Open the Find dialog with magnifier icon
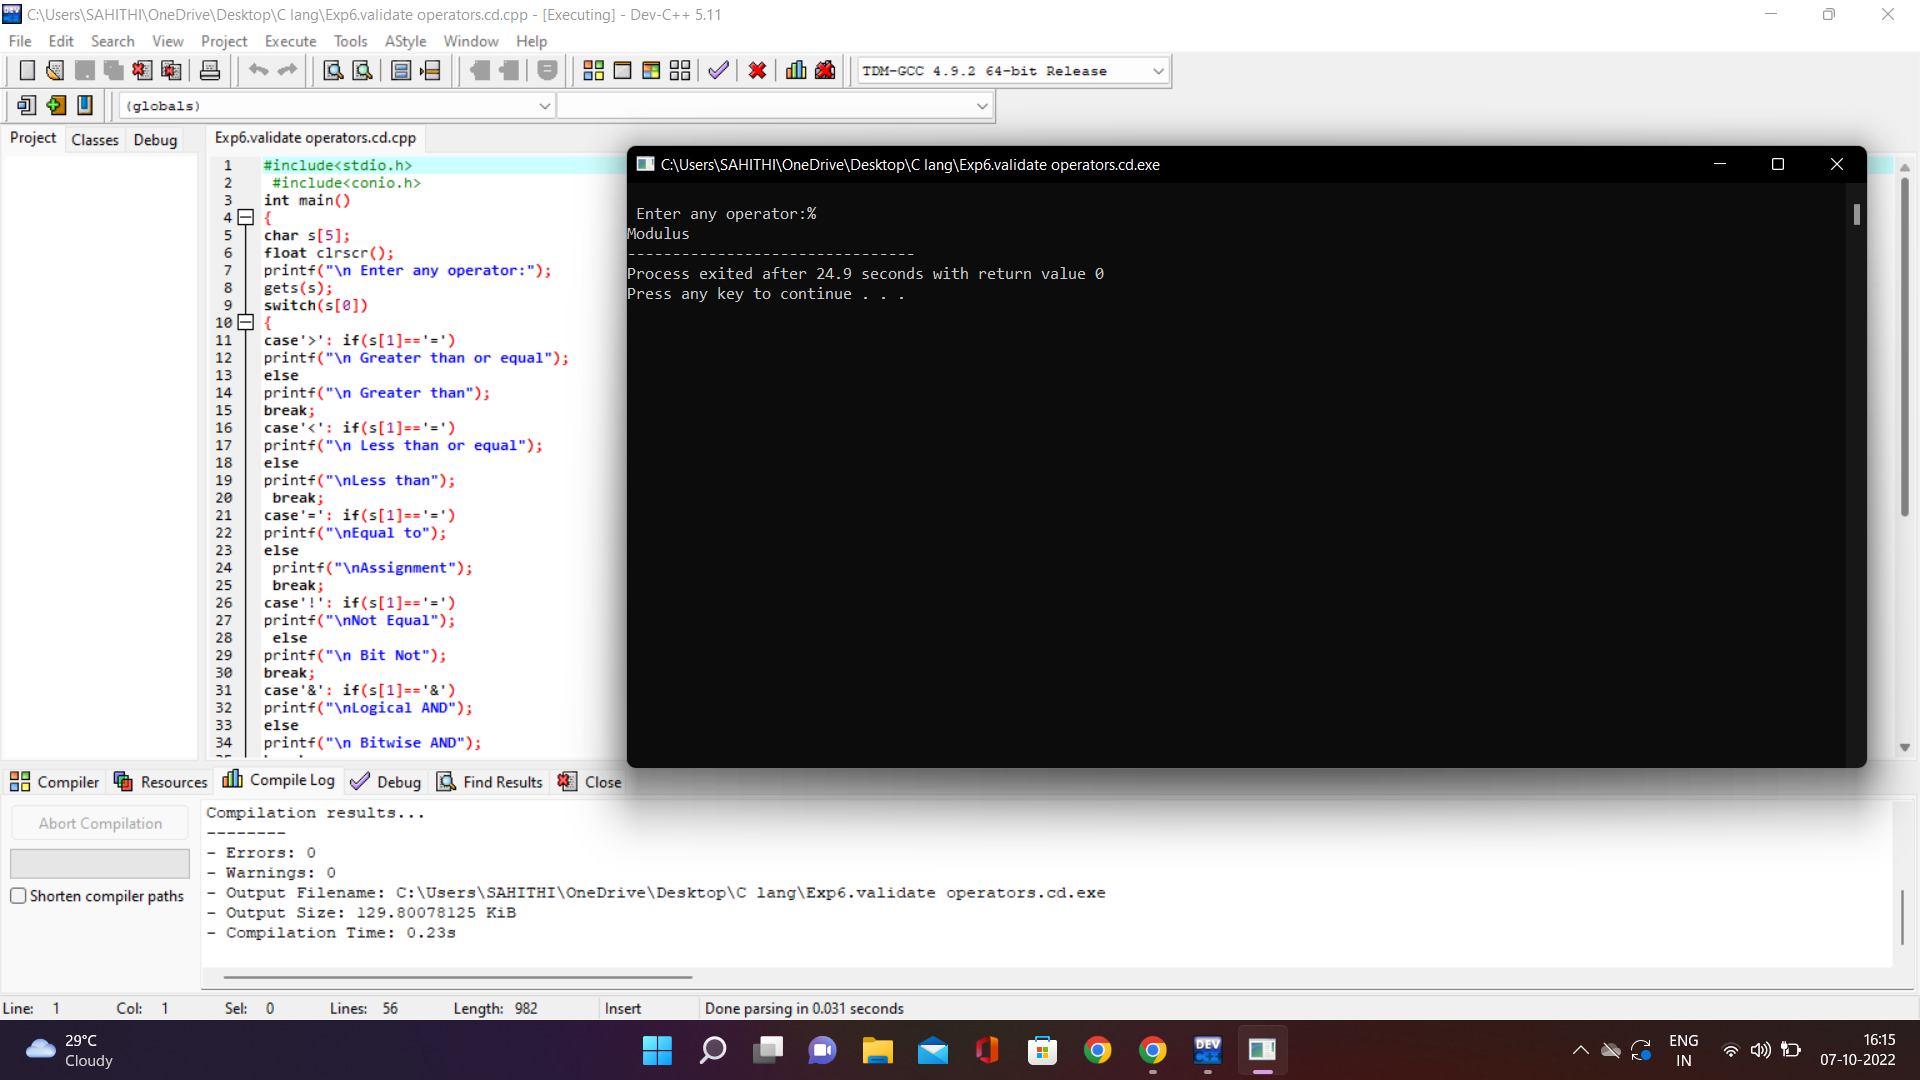This screenshot has width=1920, height=1080. (333, 70)
